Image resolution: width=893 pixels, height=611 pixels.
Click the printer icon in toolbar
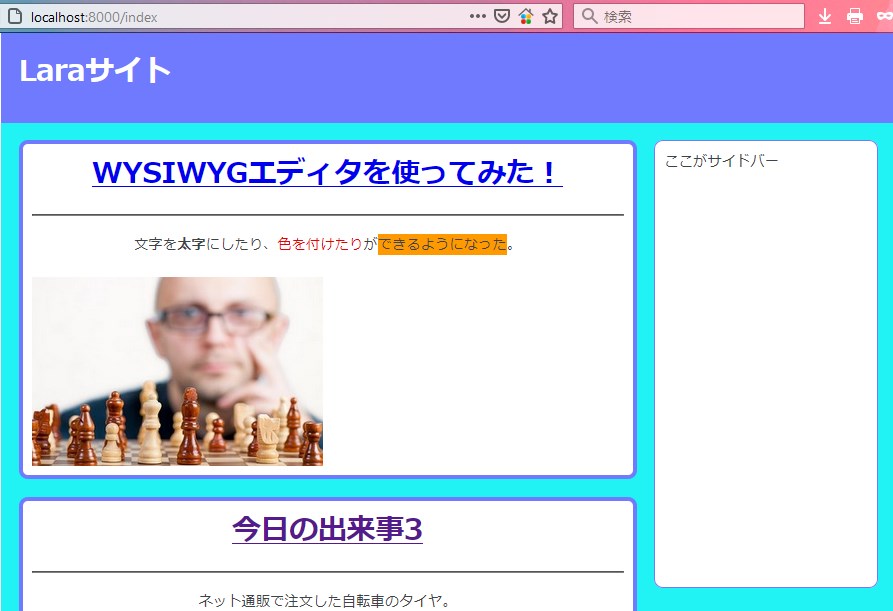point(855,16)
